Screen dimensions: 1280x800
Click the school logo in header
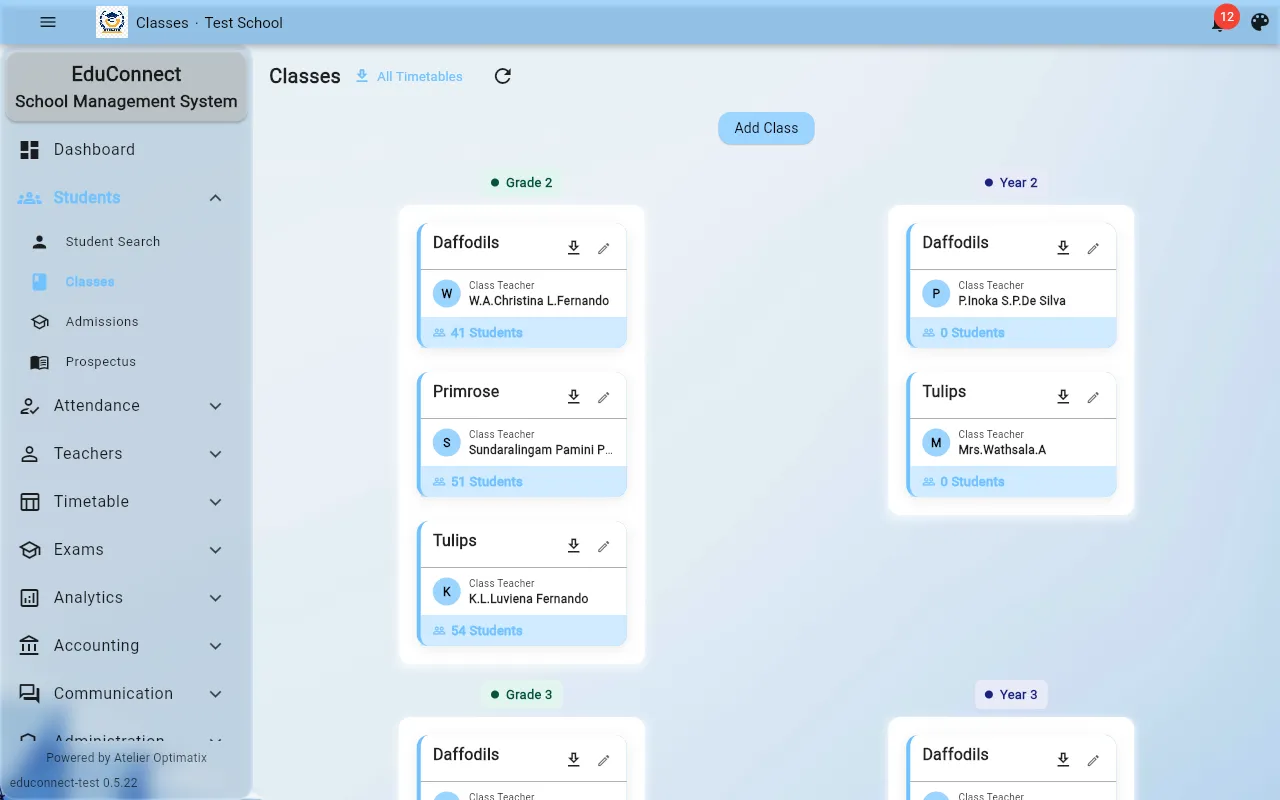pos(112,22)
